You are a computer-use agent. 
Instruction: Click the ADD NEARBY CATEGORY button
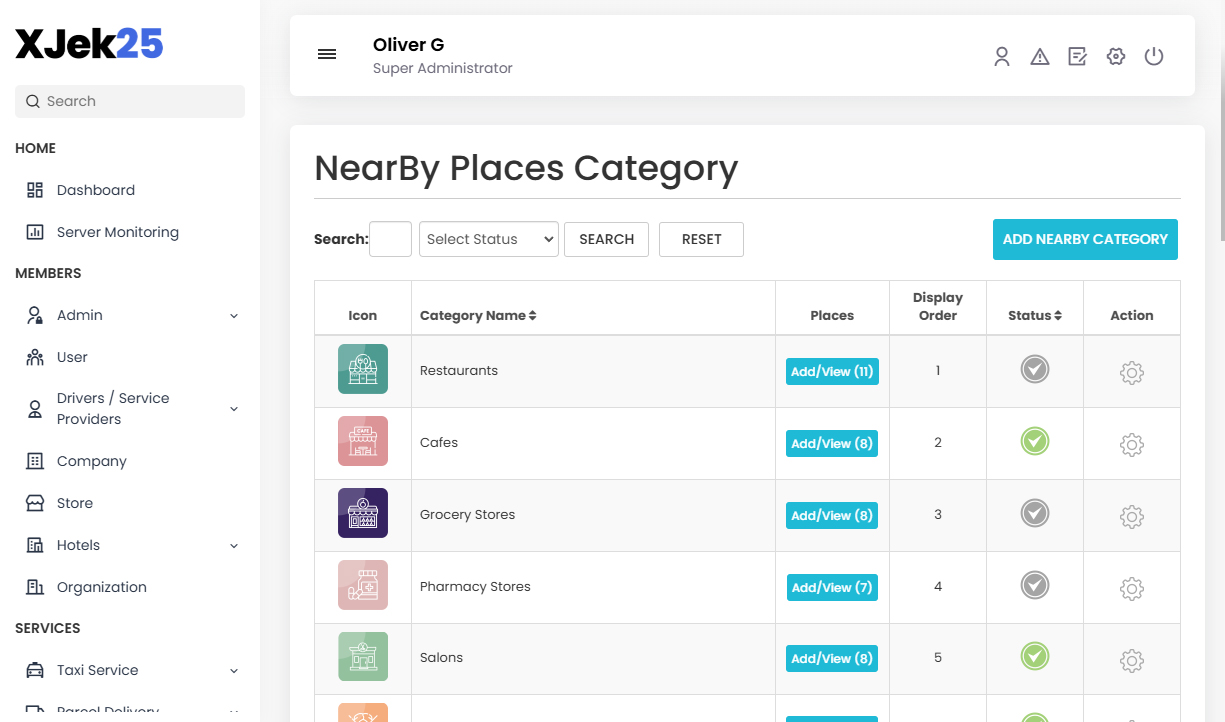1084,239
